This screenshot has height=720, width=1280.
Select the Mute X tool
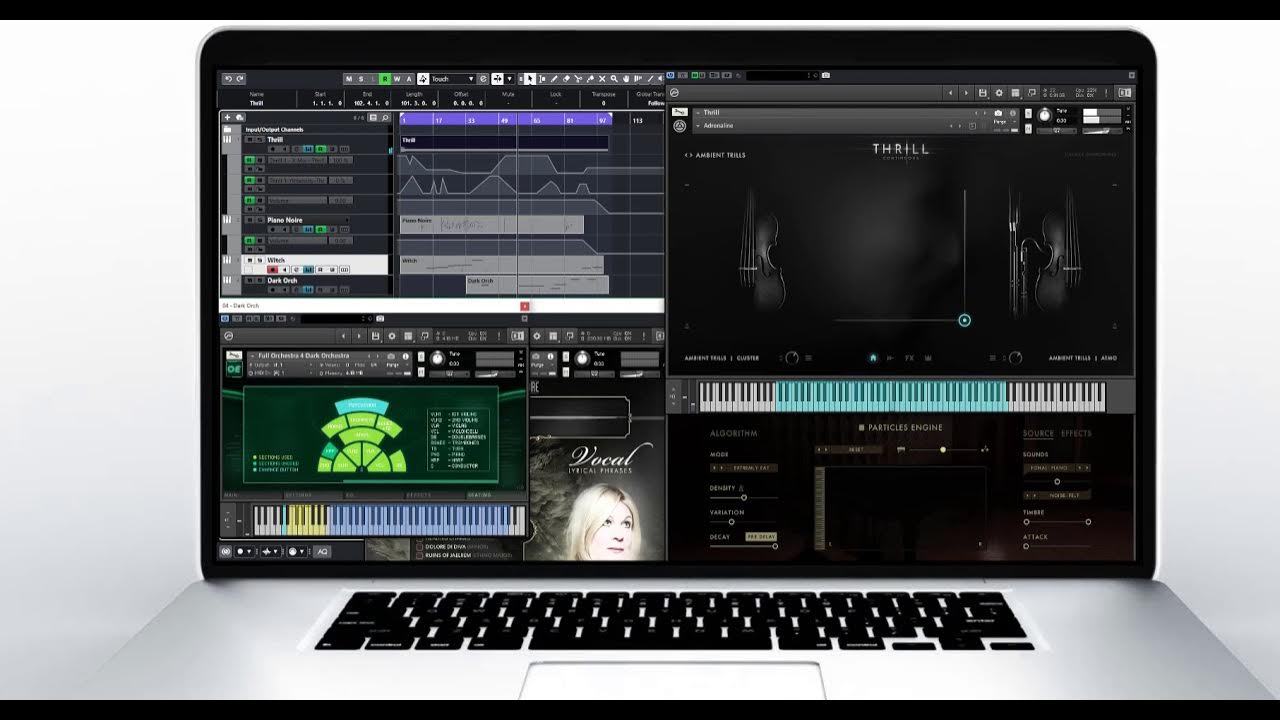coord(602,79)
